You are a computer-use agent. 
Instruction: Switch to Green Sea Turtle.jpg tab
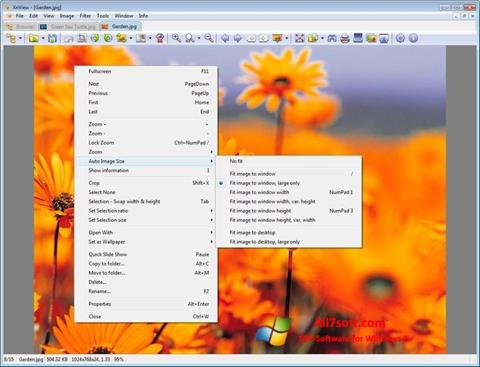click(68, 27)
